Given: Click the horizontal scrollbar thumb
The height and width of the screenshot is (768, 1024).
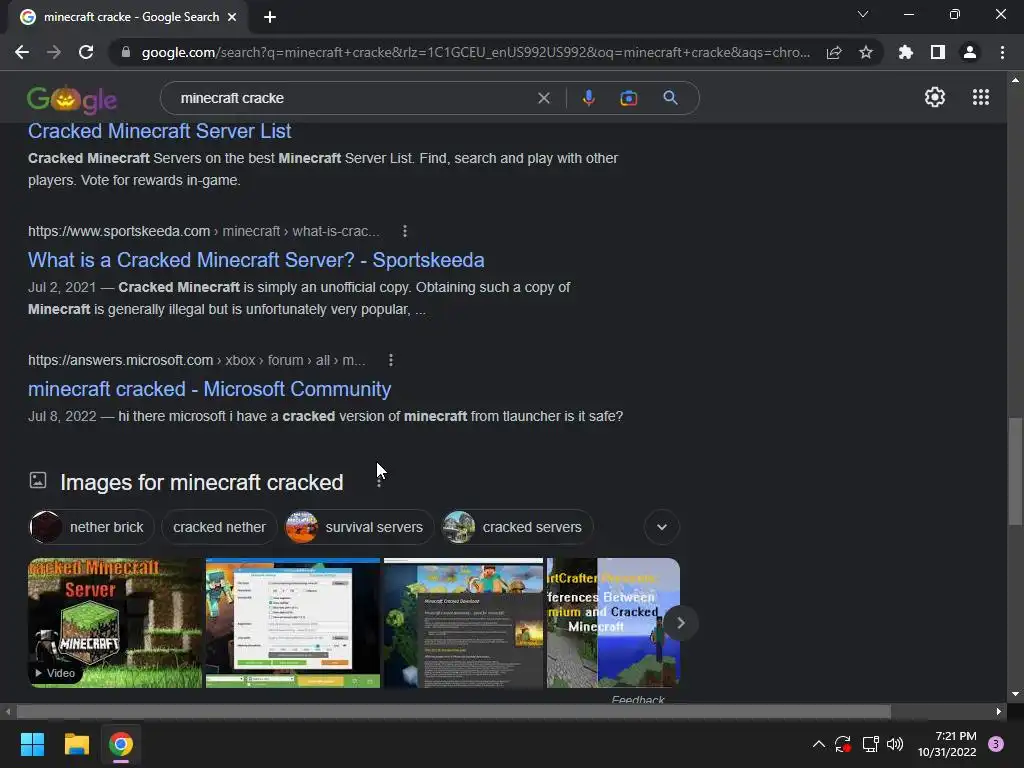Looking at the screenshot, I should [453, 711].
